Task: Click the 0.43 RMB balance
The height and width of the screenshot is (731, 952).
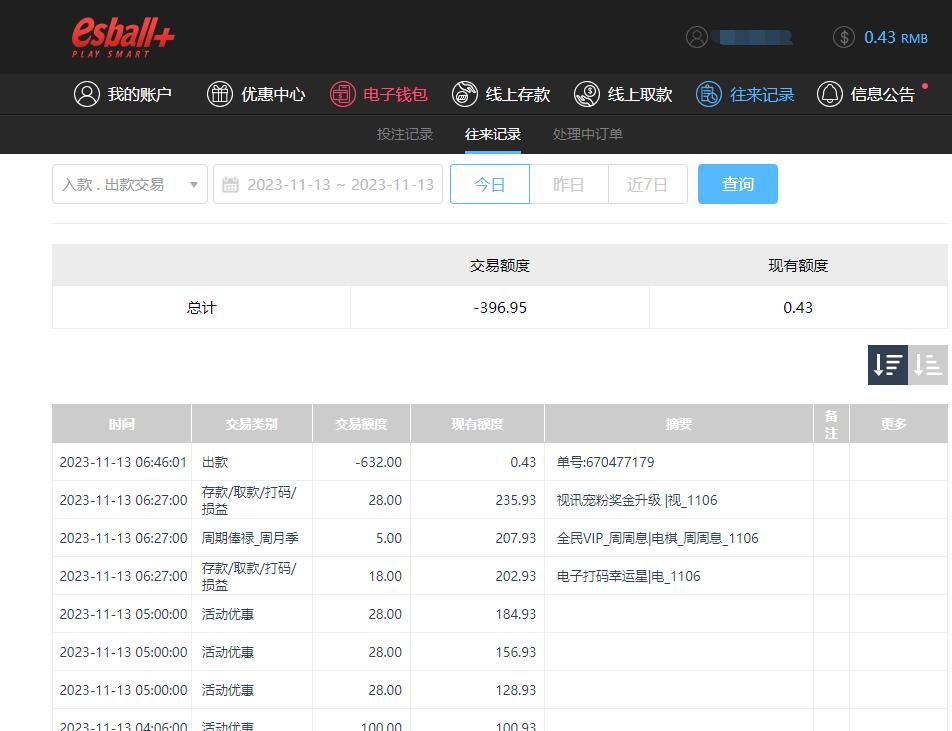Action: [x=896, y=38]
